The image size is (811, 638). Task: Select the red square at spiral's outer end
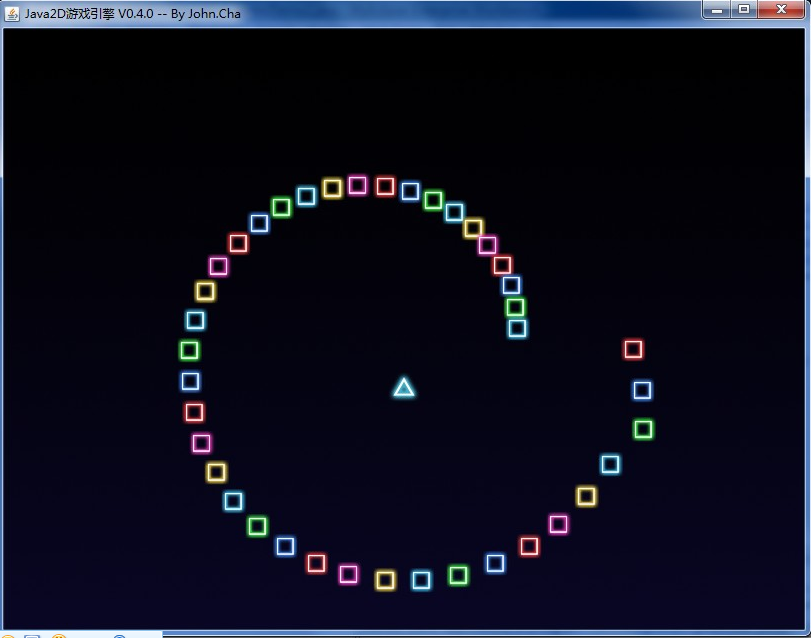pyautogui.click(x=634, y=349)
